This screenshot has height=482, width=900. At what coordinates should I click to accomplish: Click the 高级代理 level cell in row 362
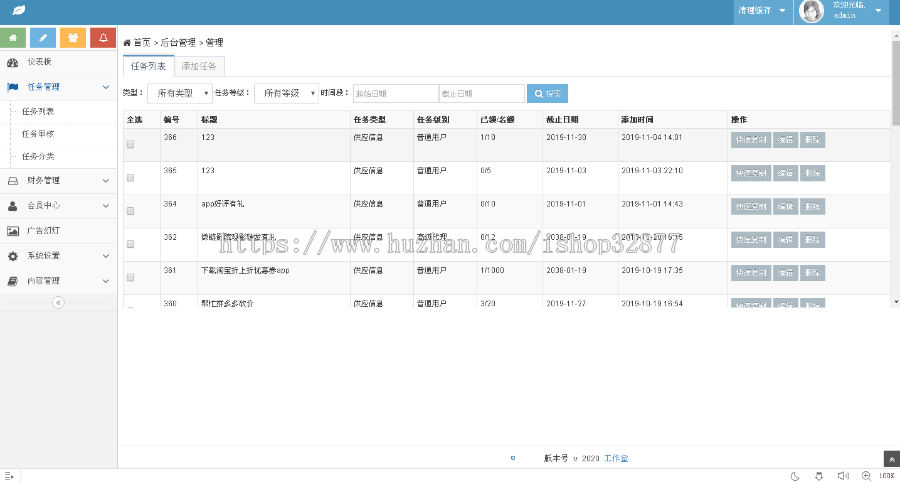click(432, 237)
